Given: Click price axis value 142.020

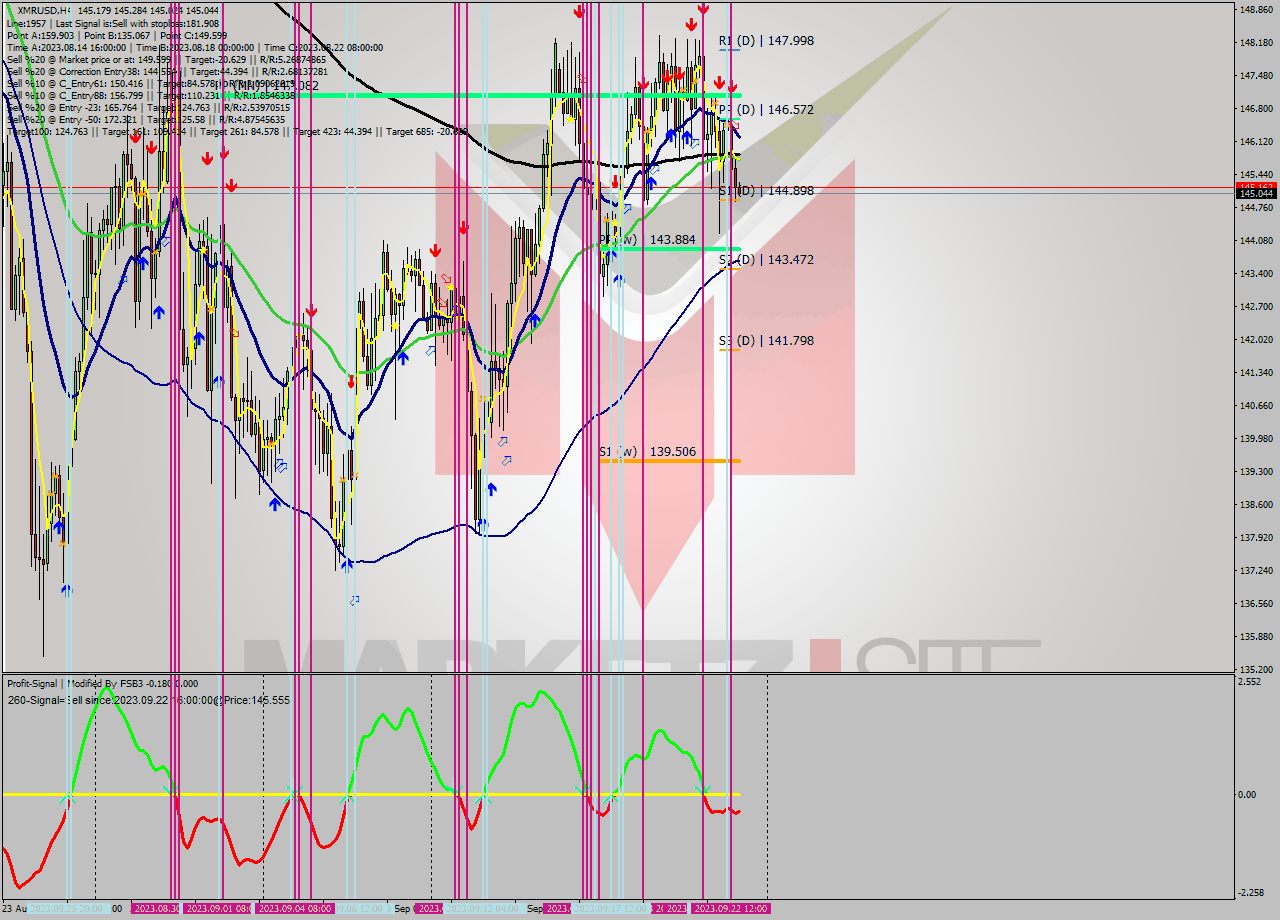Looking at the screenshot, I should point(1256,339).
